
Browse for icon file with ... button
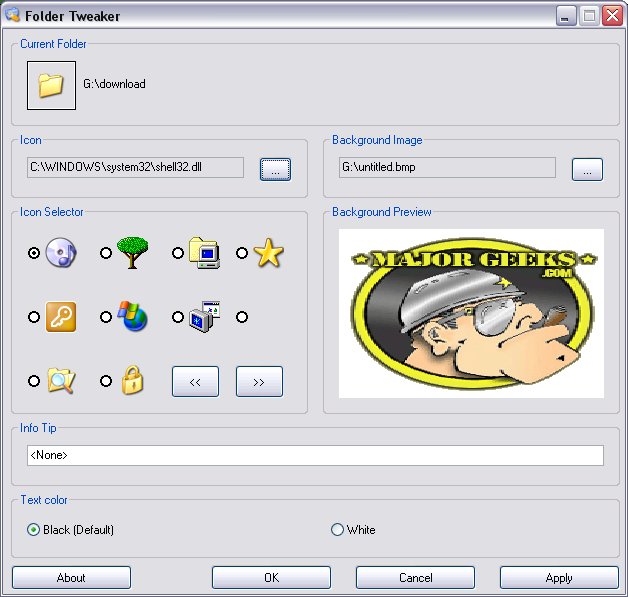click(275, 169)
